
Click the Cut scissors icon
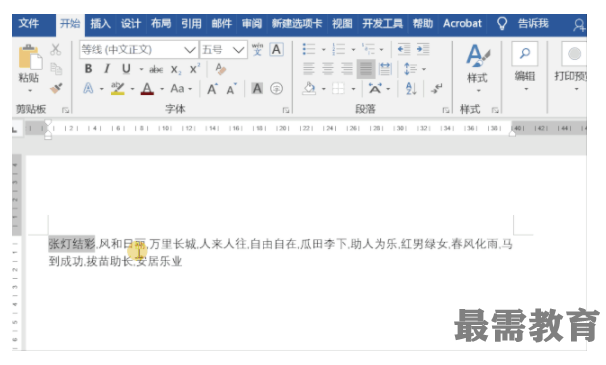click(56, 49)
